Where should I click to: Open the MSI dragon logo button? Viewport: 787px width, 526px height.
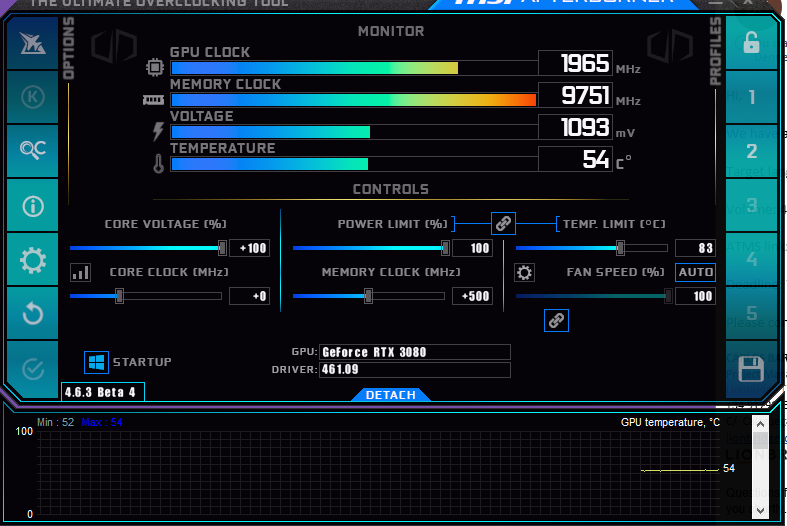[33, 43]
